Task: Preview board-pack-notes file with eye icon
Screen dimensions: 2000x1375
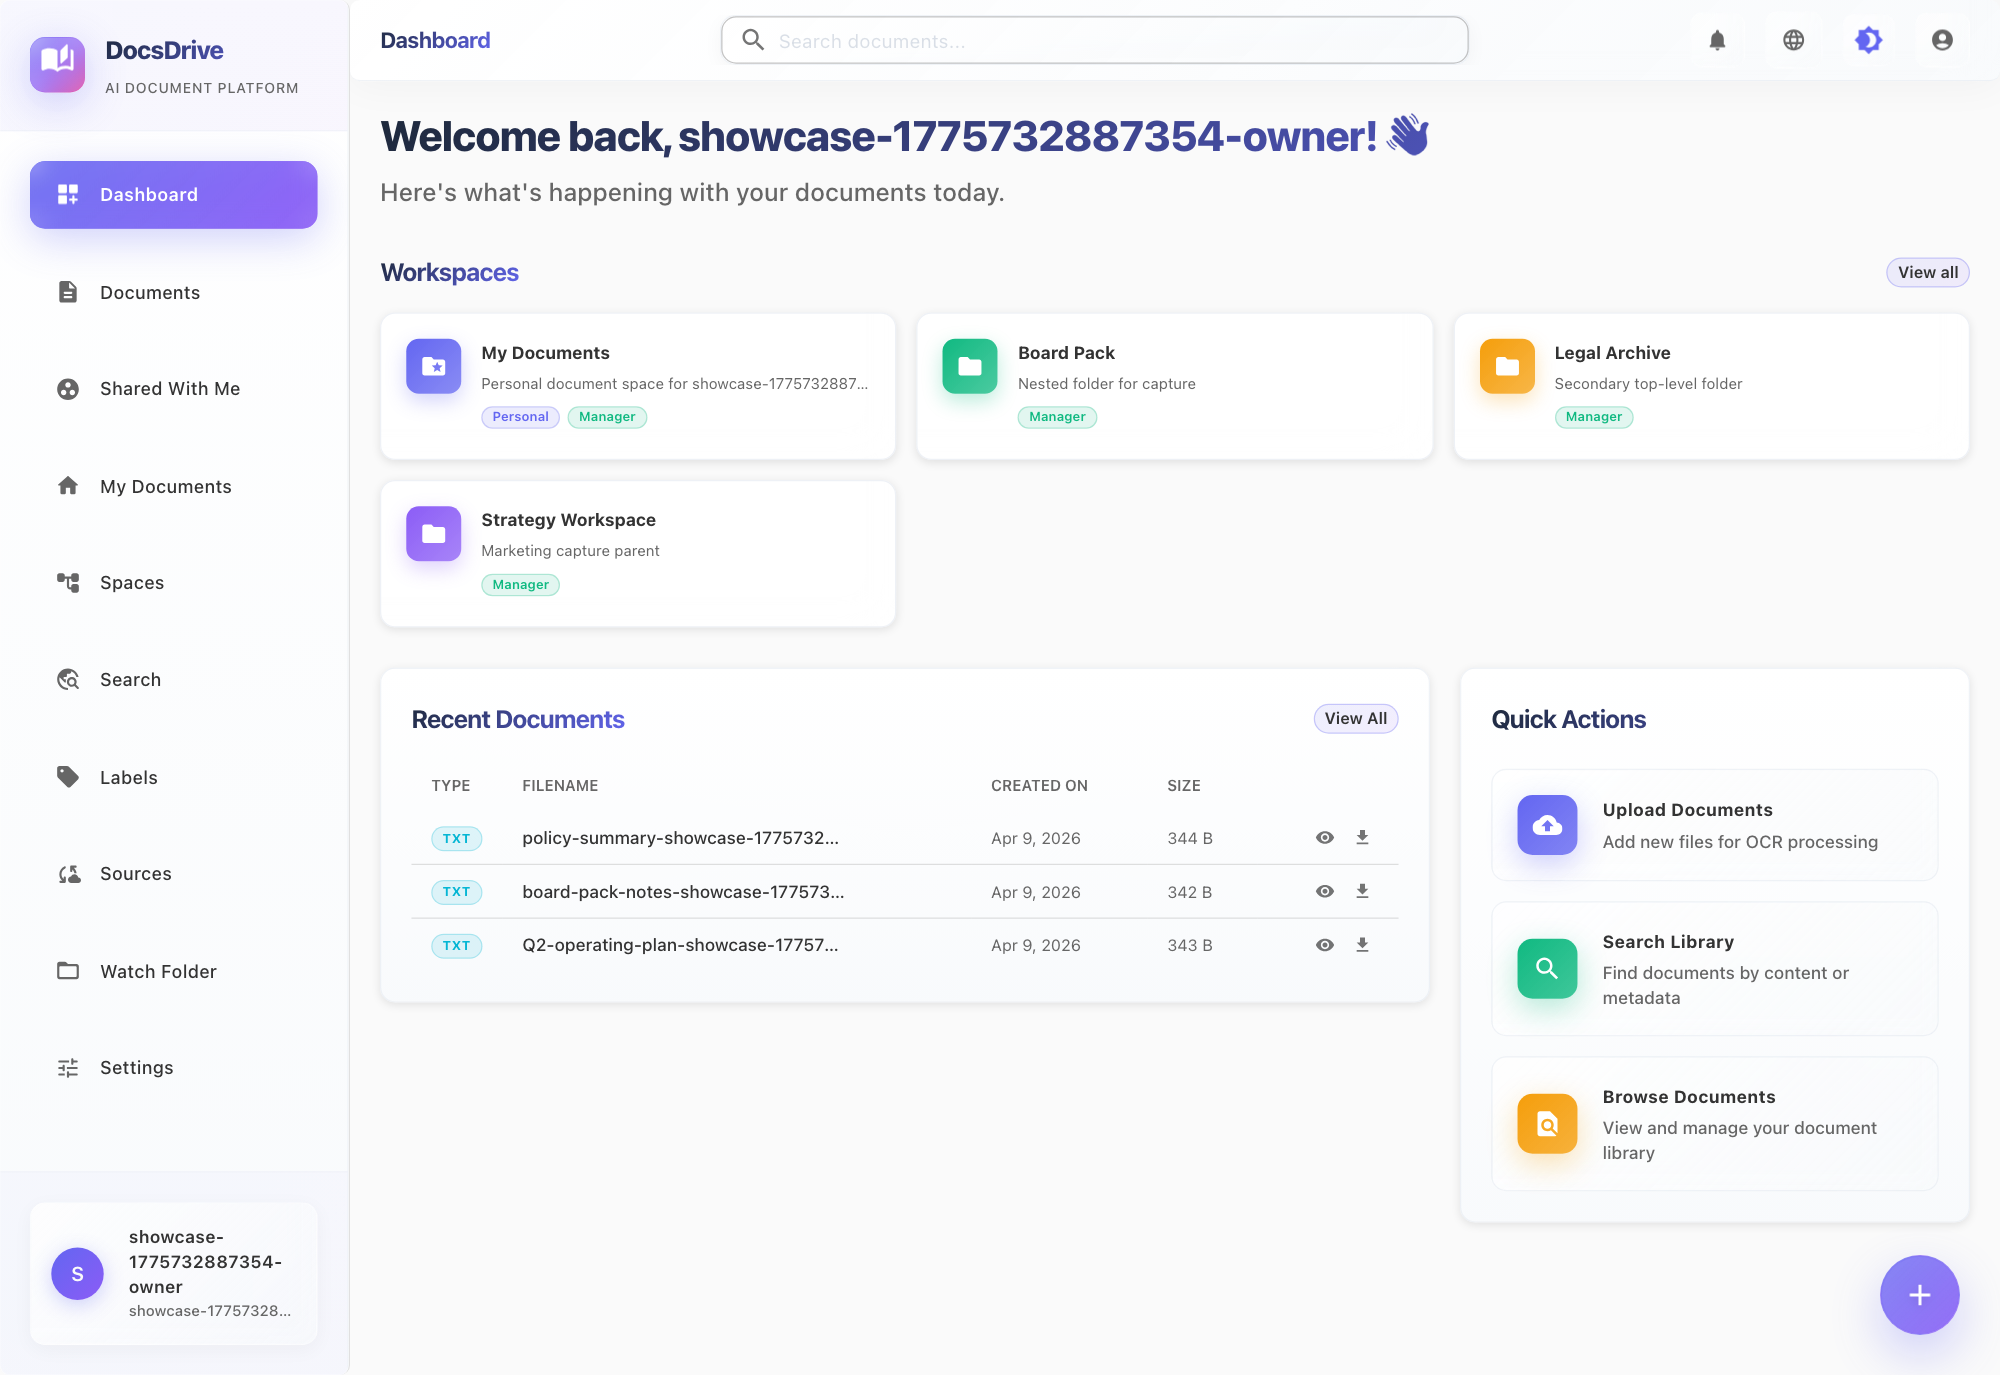Action: 1324,892
